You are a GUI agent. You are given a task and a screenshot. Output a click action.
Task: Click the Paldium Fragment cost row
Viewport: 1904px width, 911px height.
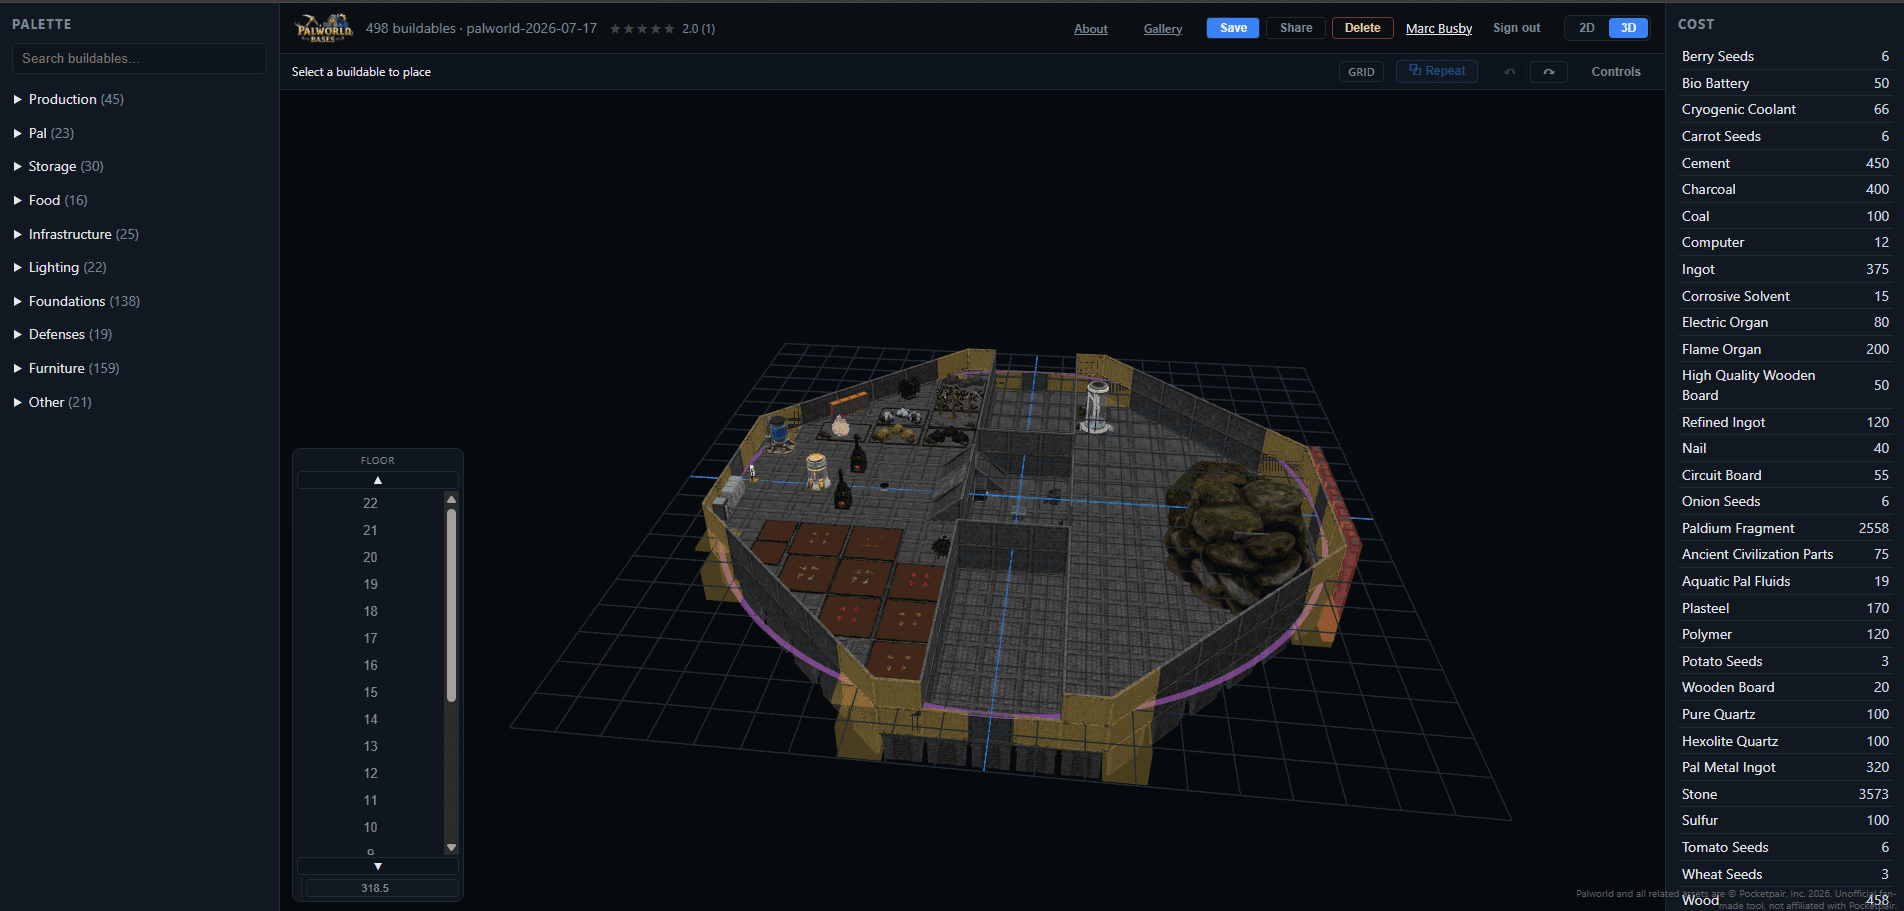tap(1785, 528)
